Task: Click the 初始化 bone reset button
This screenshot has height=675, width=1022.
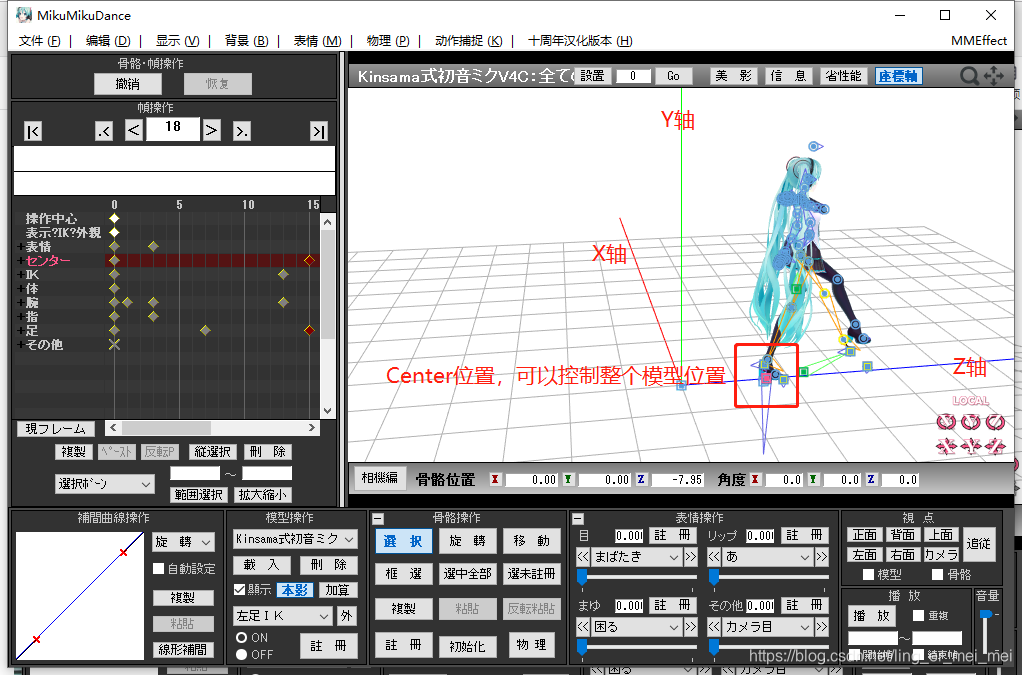Action: (467, 646)
